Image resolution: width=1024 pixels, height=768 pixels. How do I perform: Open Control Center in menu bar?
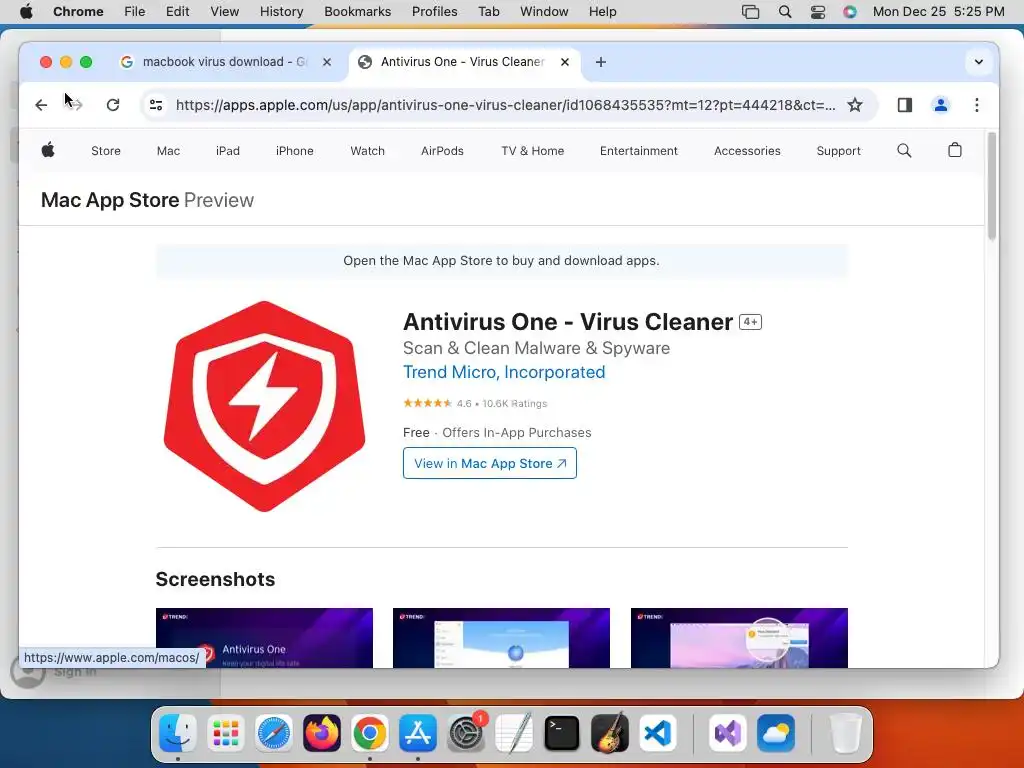[818, 12]
